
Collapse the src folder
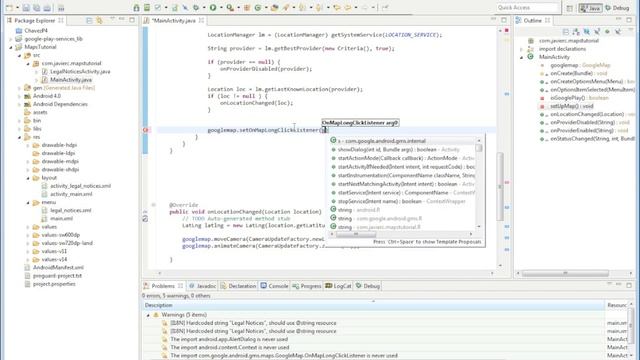(19, 55)
